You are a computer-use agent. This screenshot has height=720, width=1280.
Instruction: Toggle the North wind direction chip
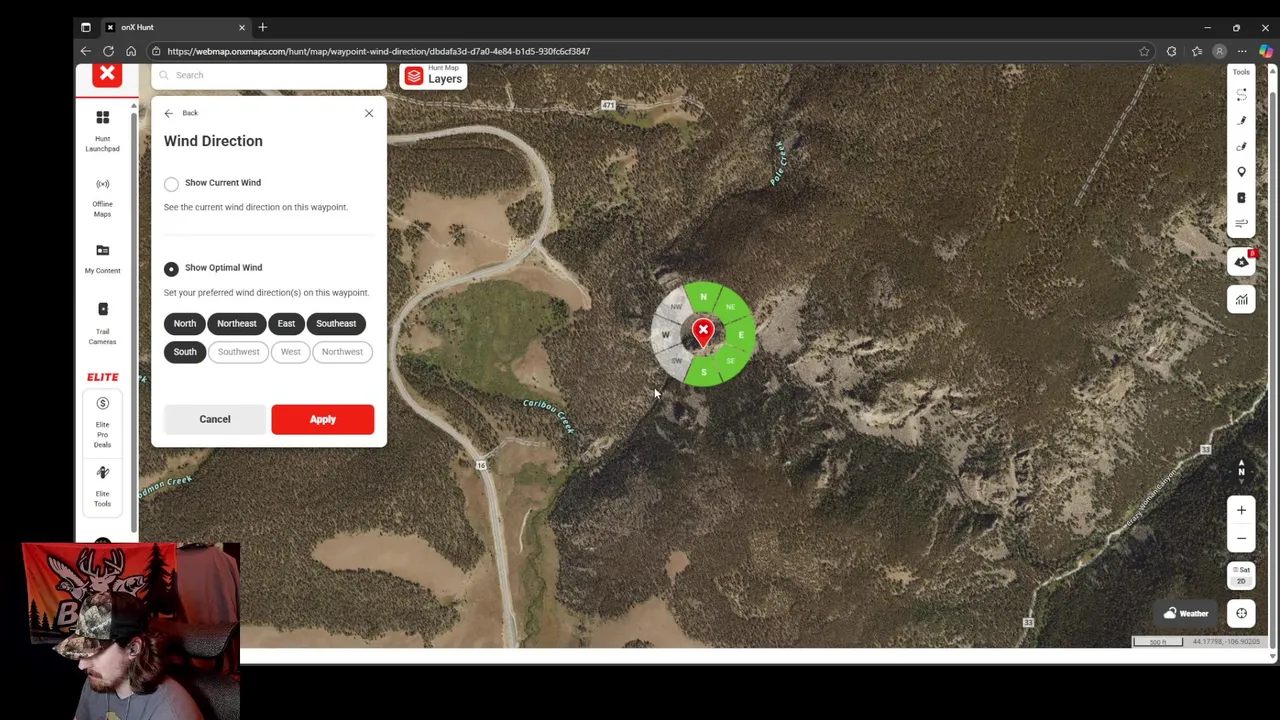(x=185, y=323)
